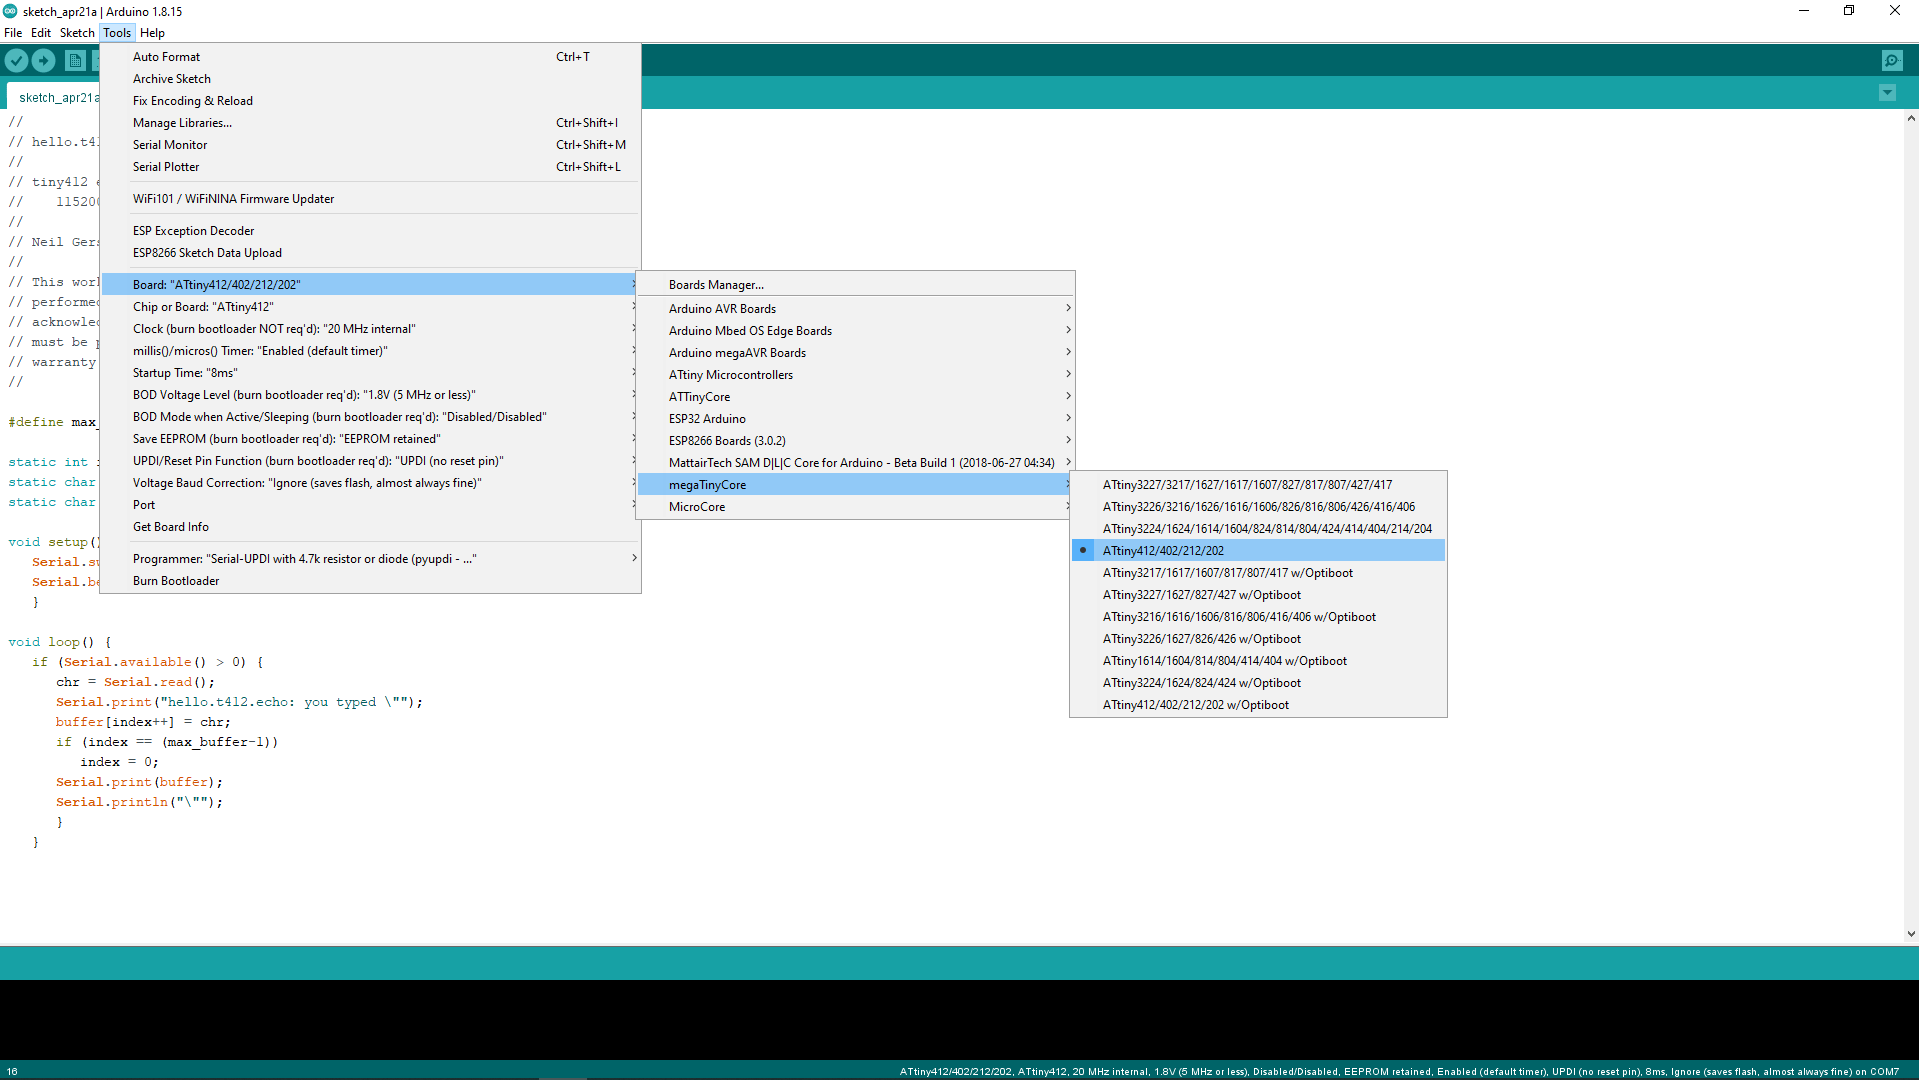The width and height of the screenshot is (1919, 1080).
Task: Select ATtiny3217/1617/1607/817/807/417 w/Optiboot
Action: (1258, 573)
